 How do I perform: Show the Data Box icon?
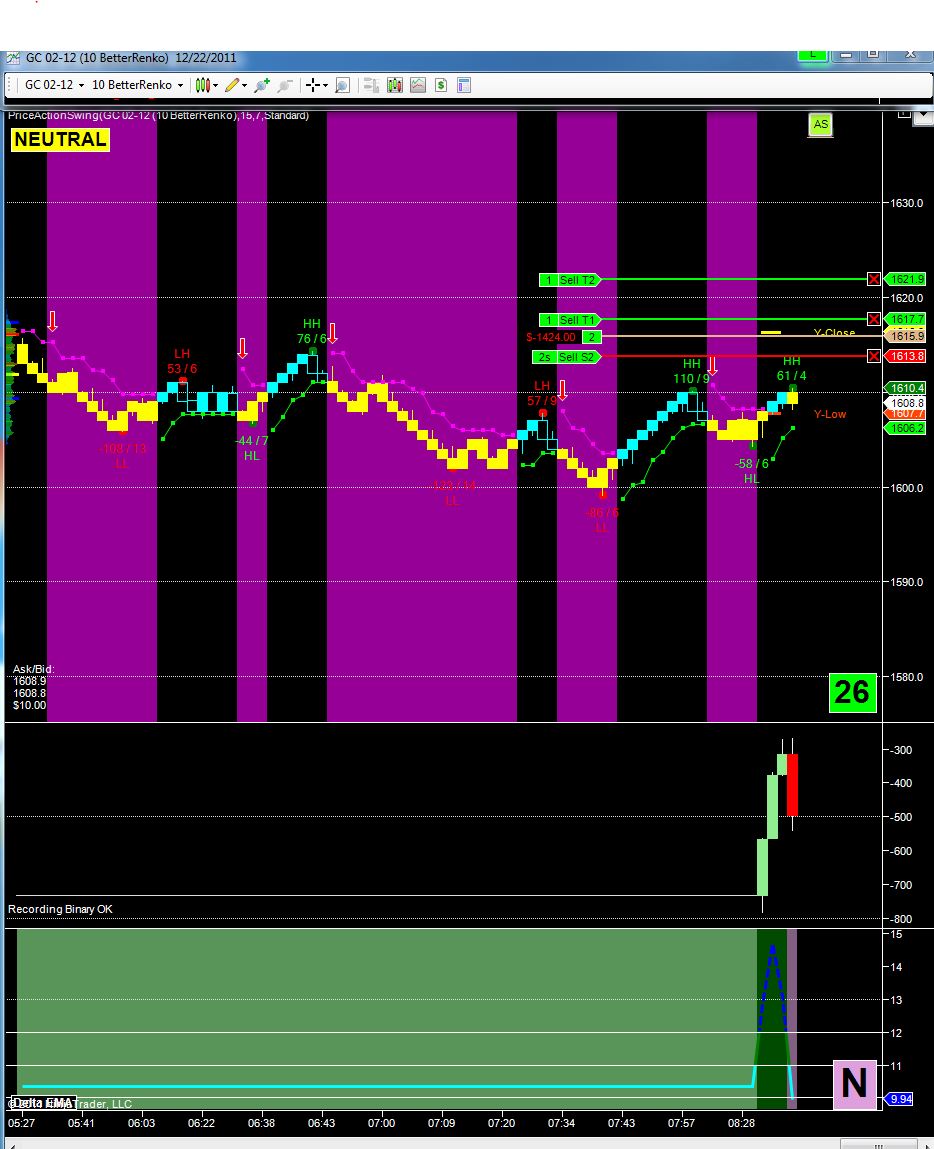point(371,85)
